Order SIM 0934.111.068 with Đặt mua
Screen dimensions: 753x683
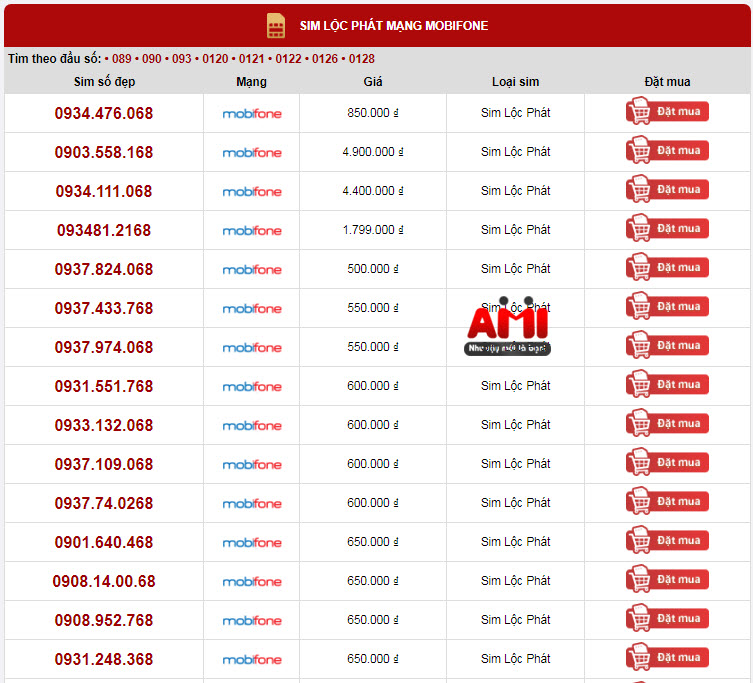[667, 189]
